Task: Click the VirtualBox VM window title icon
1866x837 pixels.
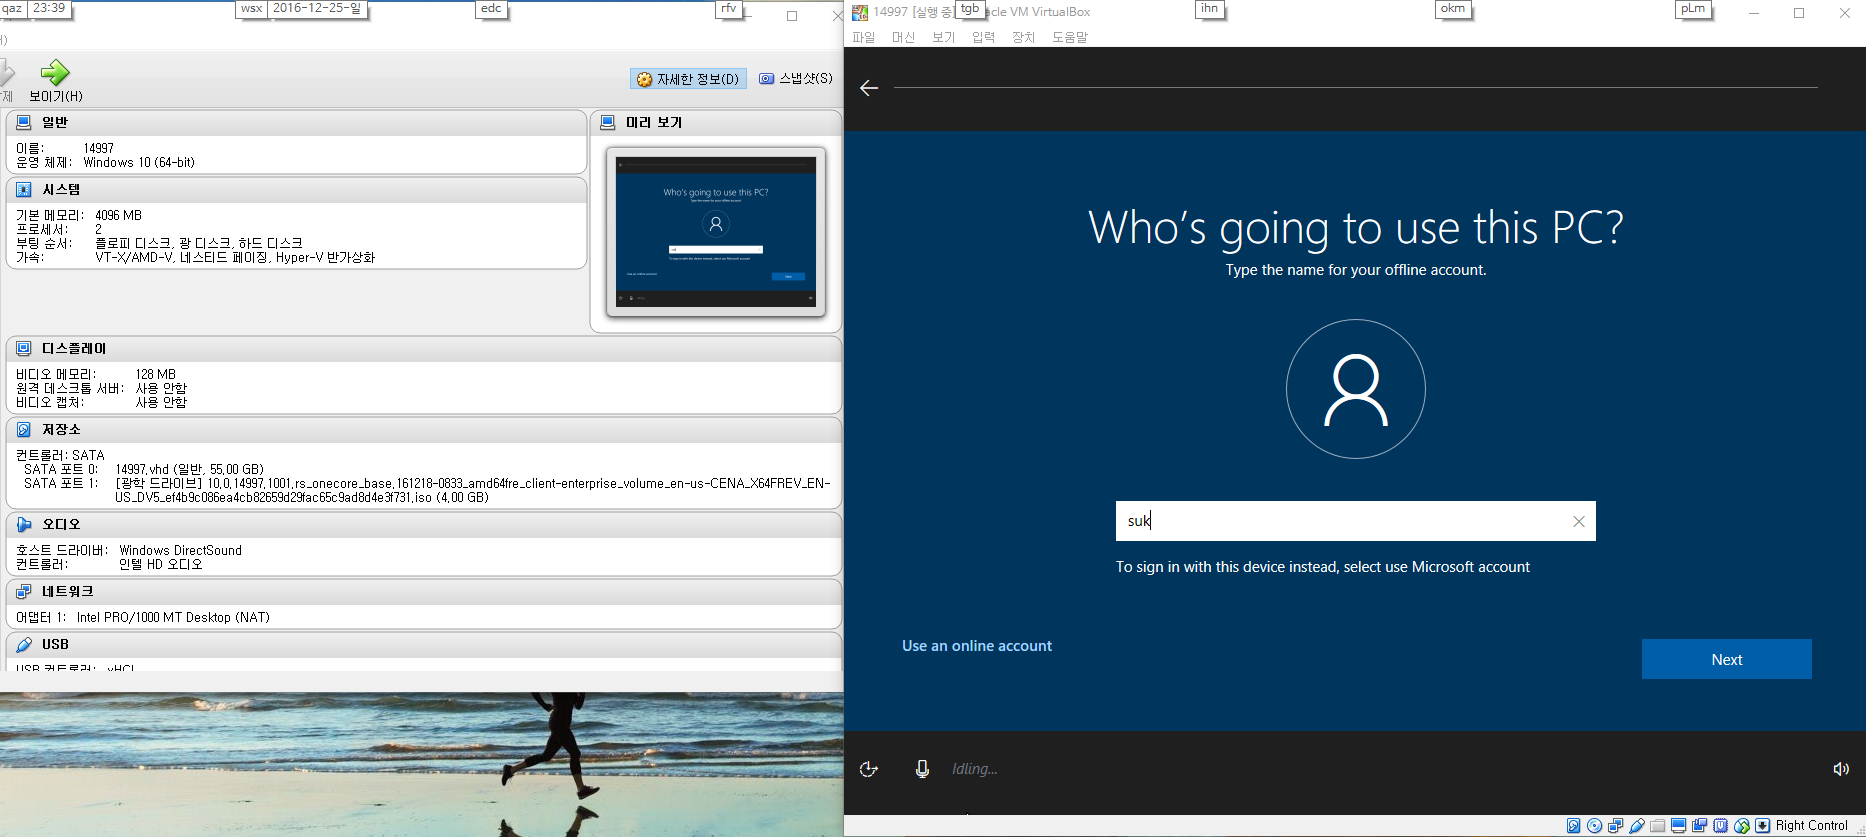Action: coord(859,12)
